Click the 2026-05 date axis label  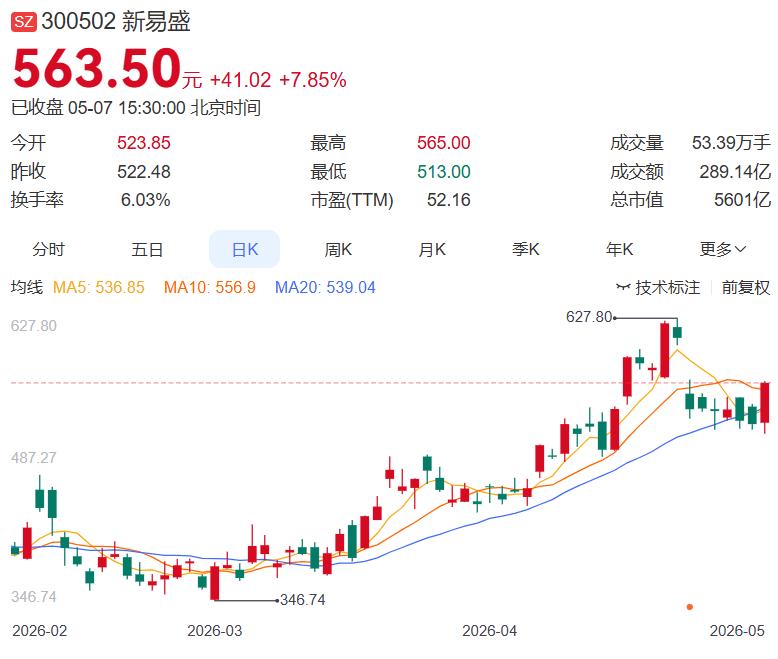coord(737,631)
